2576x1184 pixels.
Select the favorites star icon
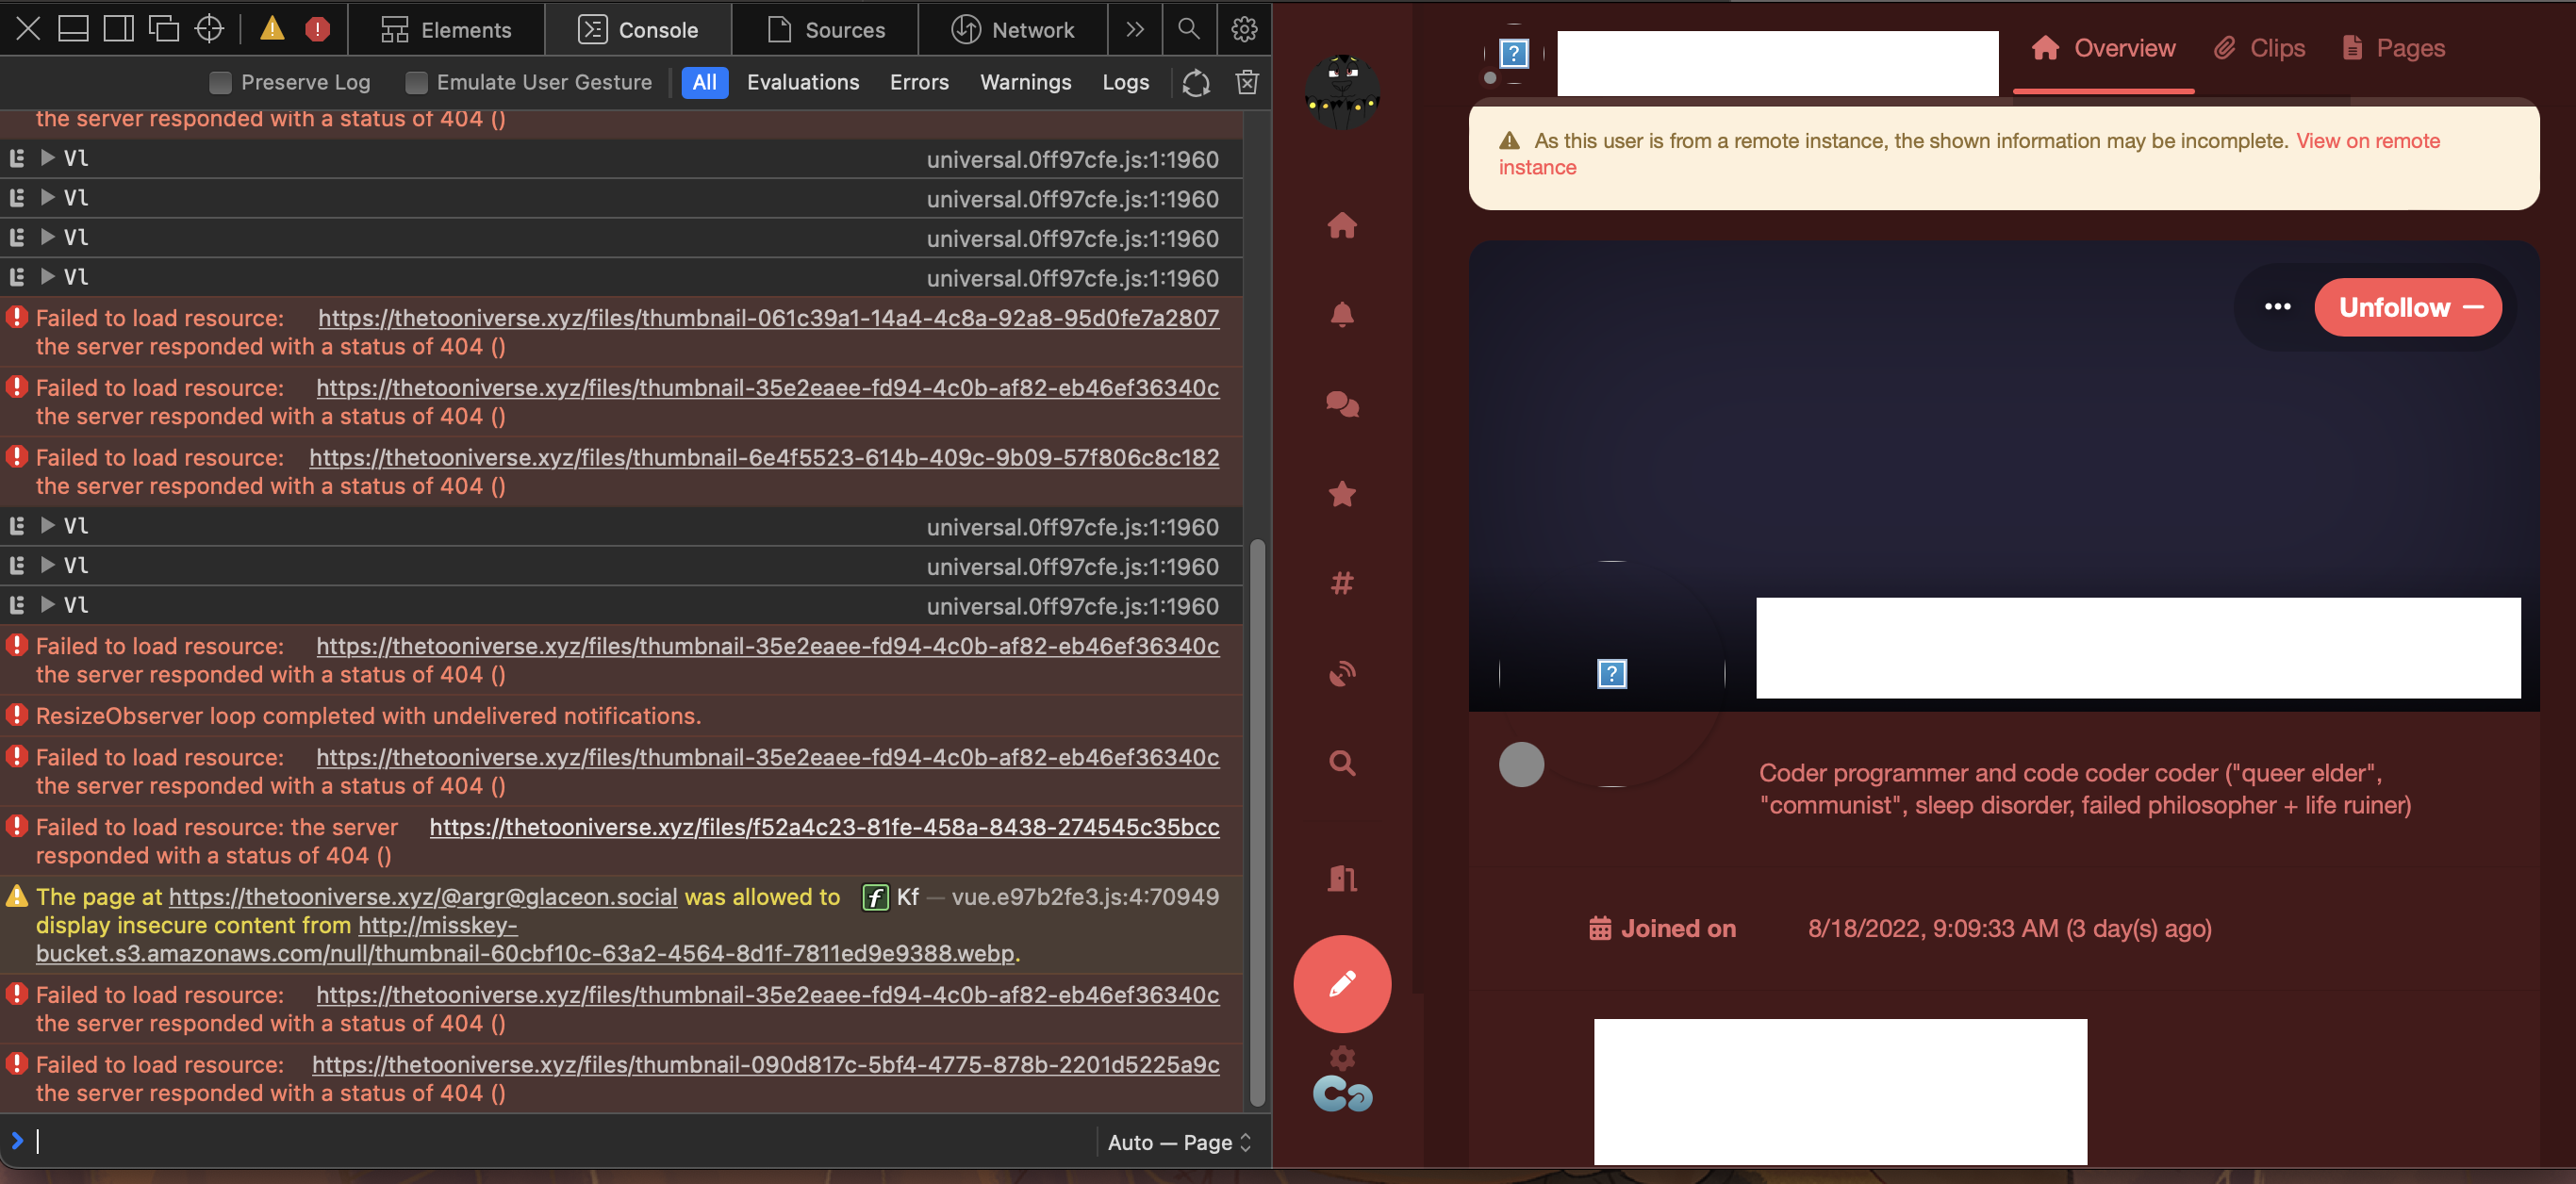(1342, 493)
